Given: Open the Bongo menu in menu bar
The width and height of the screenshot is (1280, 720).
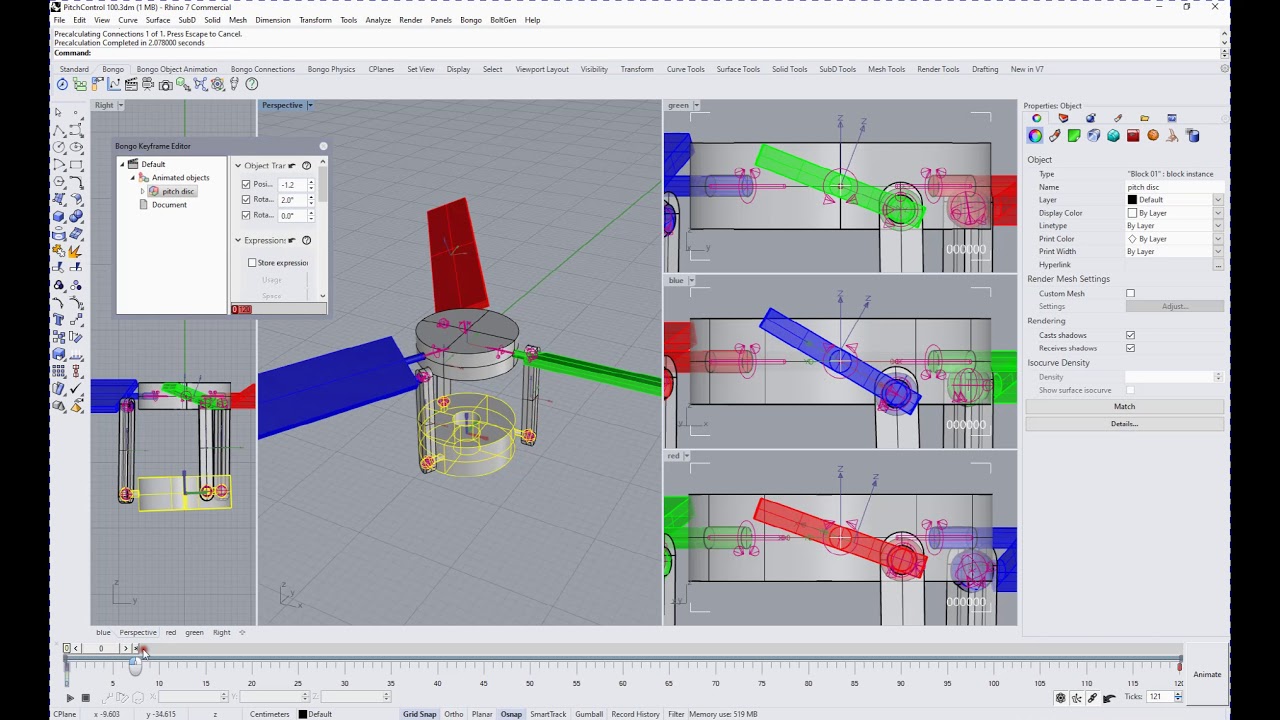Looking at the screenshot, I should (470, 20).
